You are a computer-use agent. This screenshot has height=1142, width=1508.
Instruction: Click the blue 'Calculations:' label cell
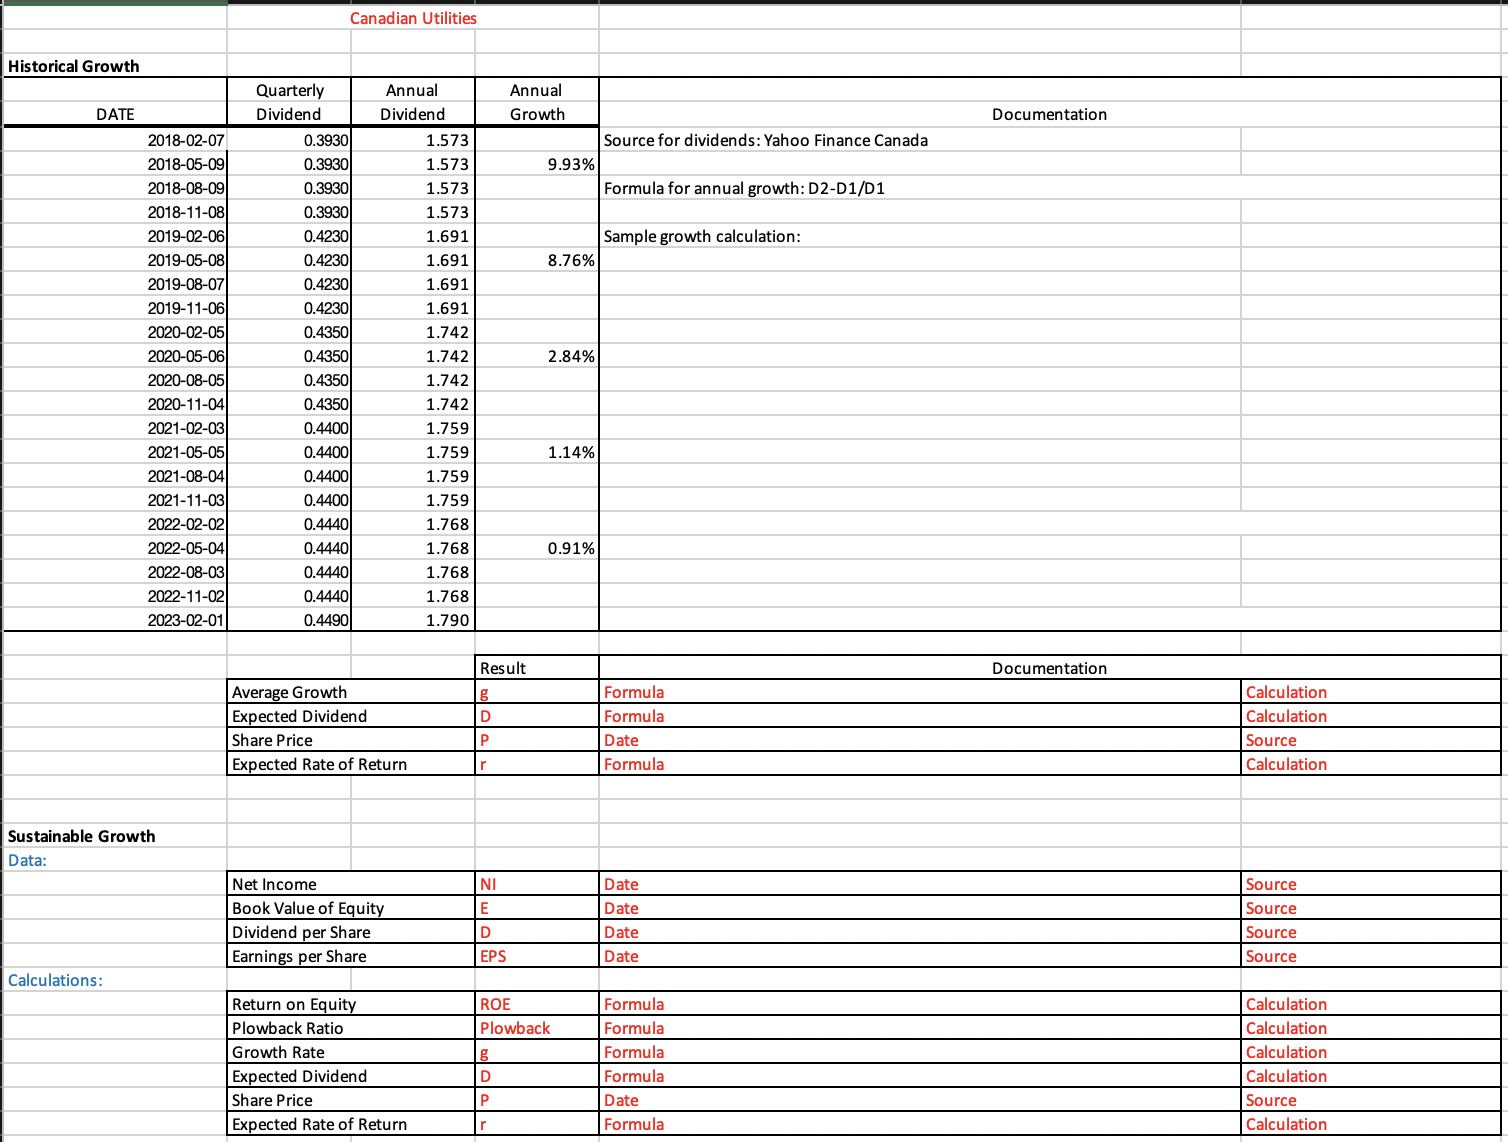[x=115, y=980]
